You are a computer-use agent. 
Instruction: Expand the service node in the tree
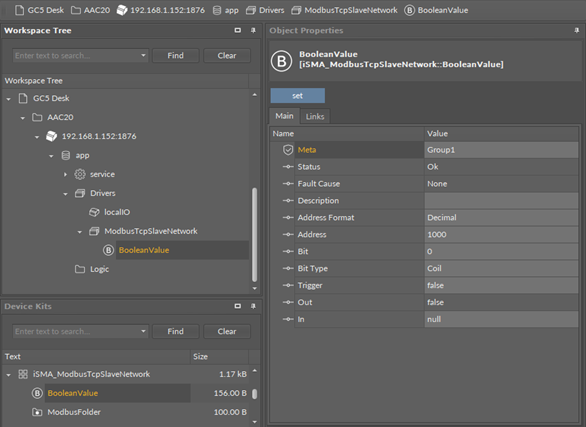(65, 174)
